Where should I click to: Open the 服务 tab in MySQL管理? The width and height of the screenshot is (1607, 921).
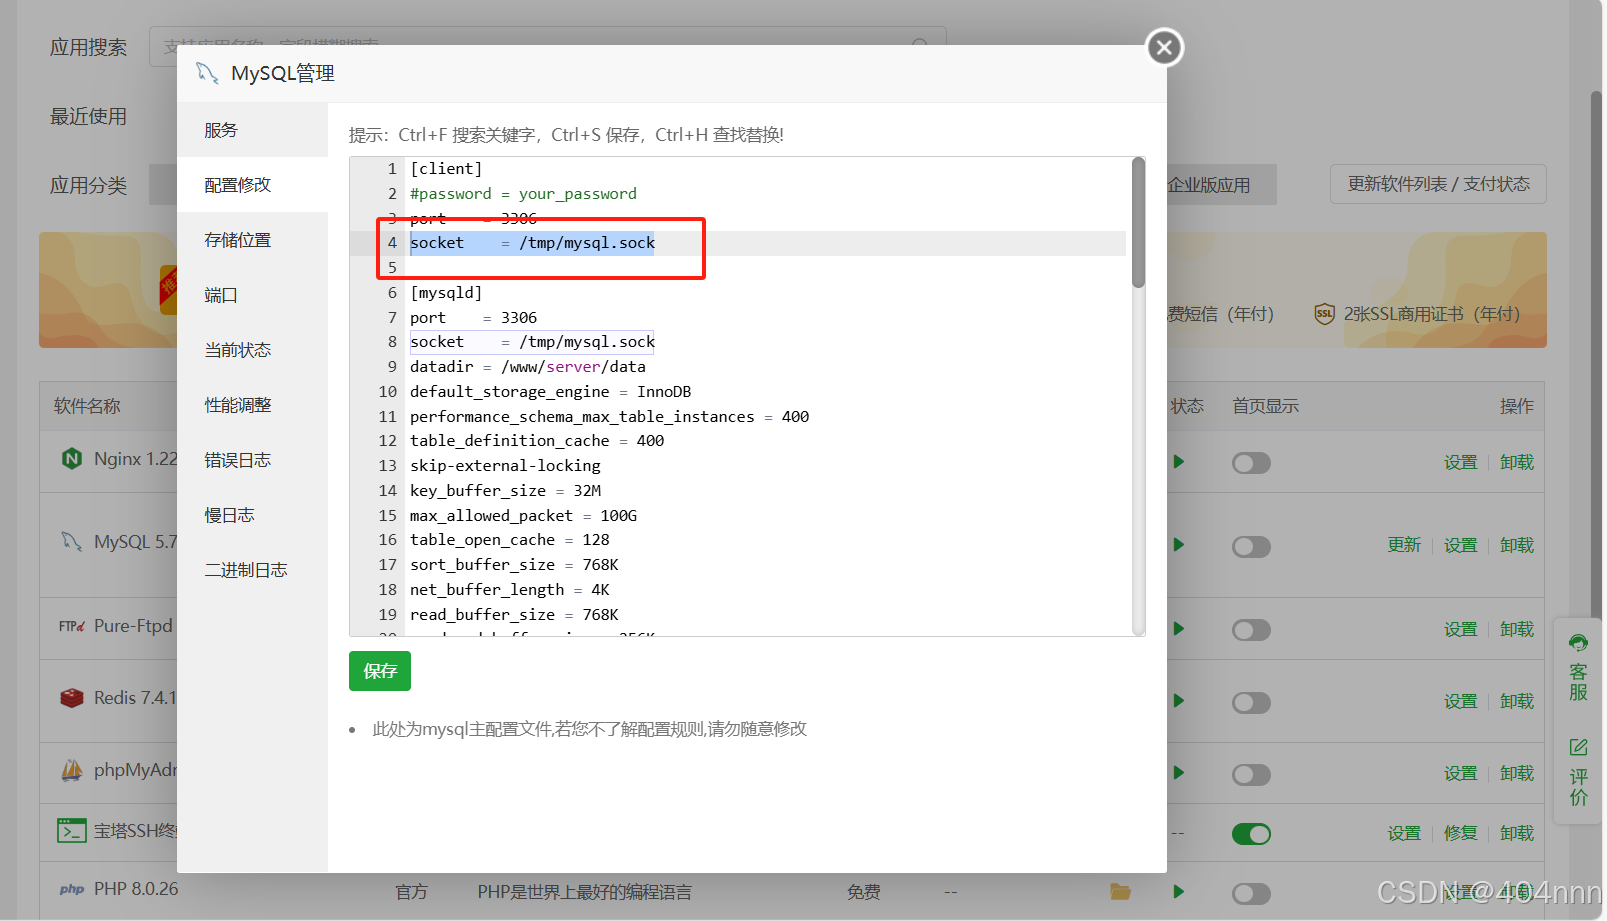click(x=252, y=130)
